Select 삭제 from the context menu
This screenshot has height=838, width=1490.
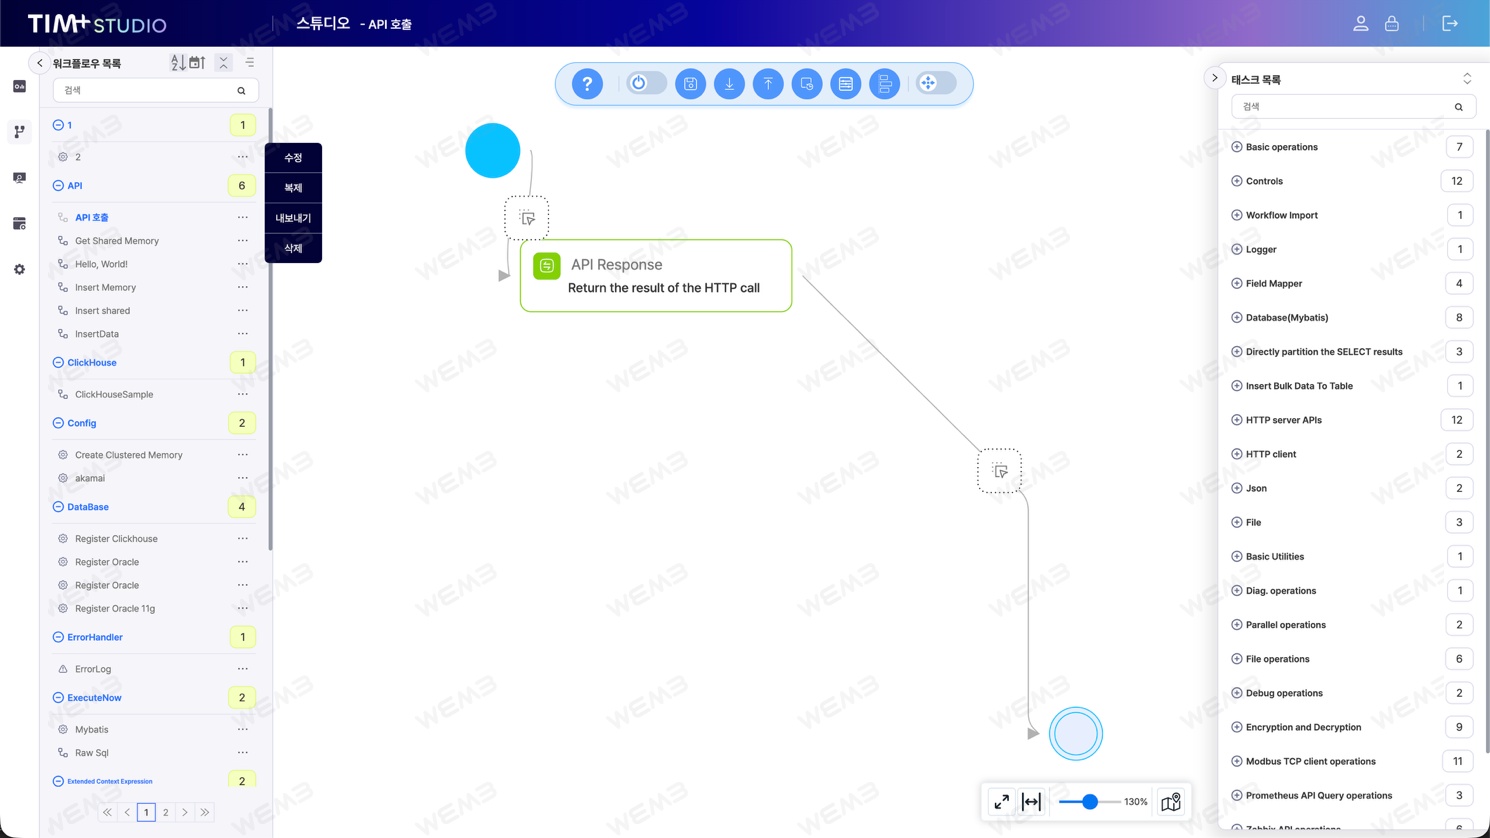293,248
